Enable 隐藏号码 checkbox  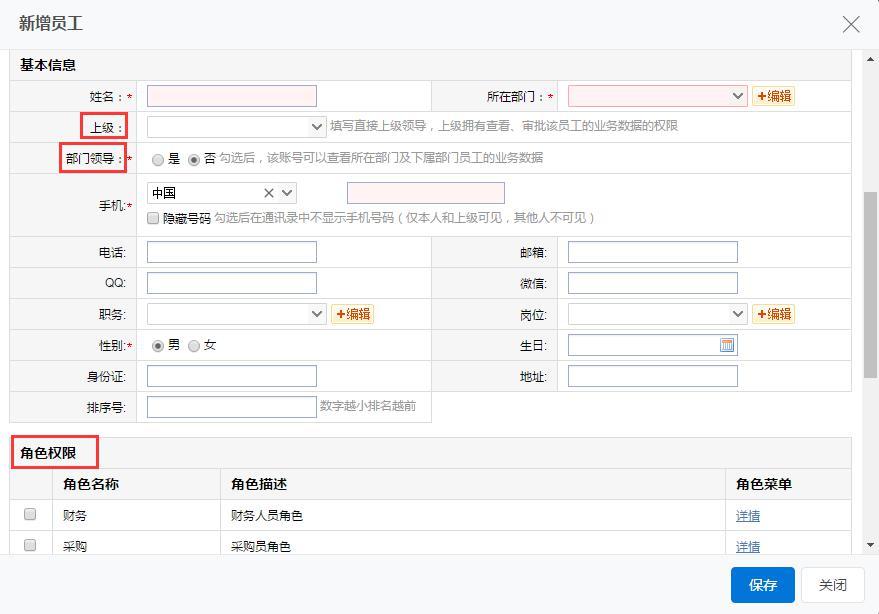coord(154,217)
